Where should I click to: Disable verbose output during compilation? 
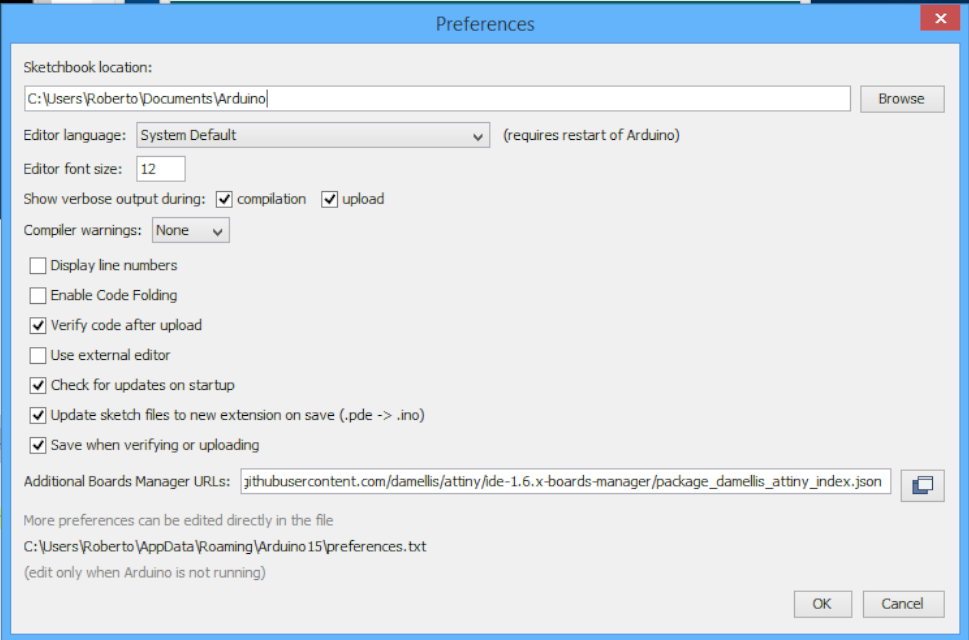pyautogui.click(x=224, y=198)
